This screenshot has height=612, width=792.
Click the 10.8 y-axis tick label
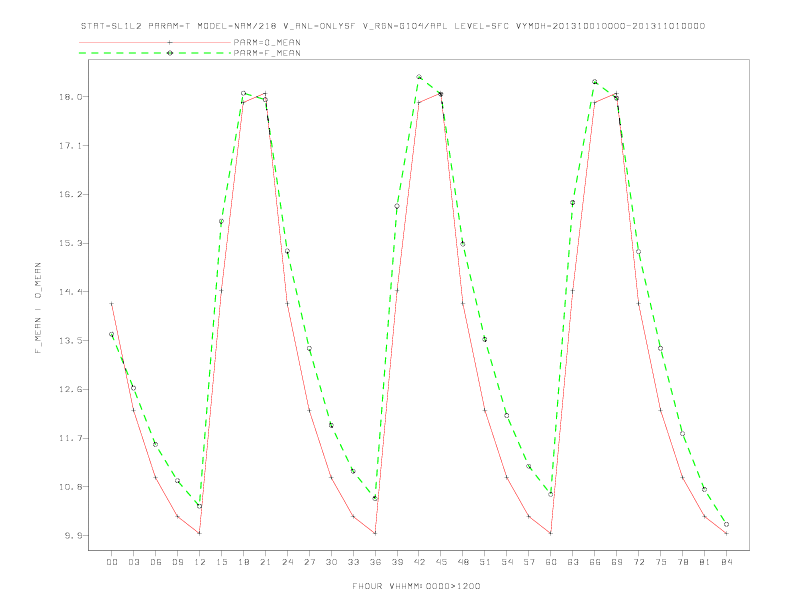coord(71,487)
